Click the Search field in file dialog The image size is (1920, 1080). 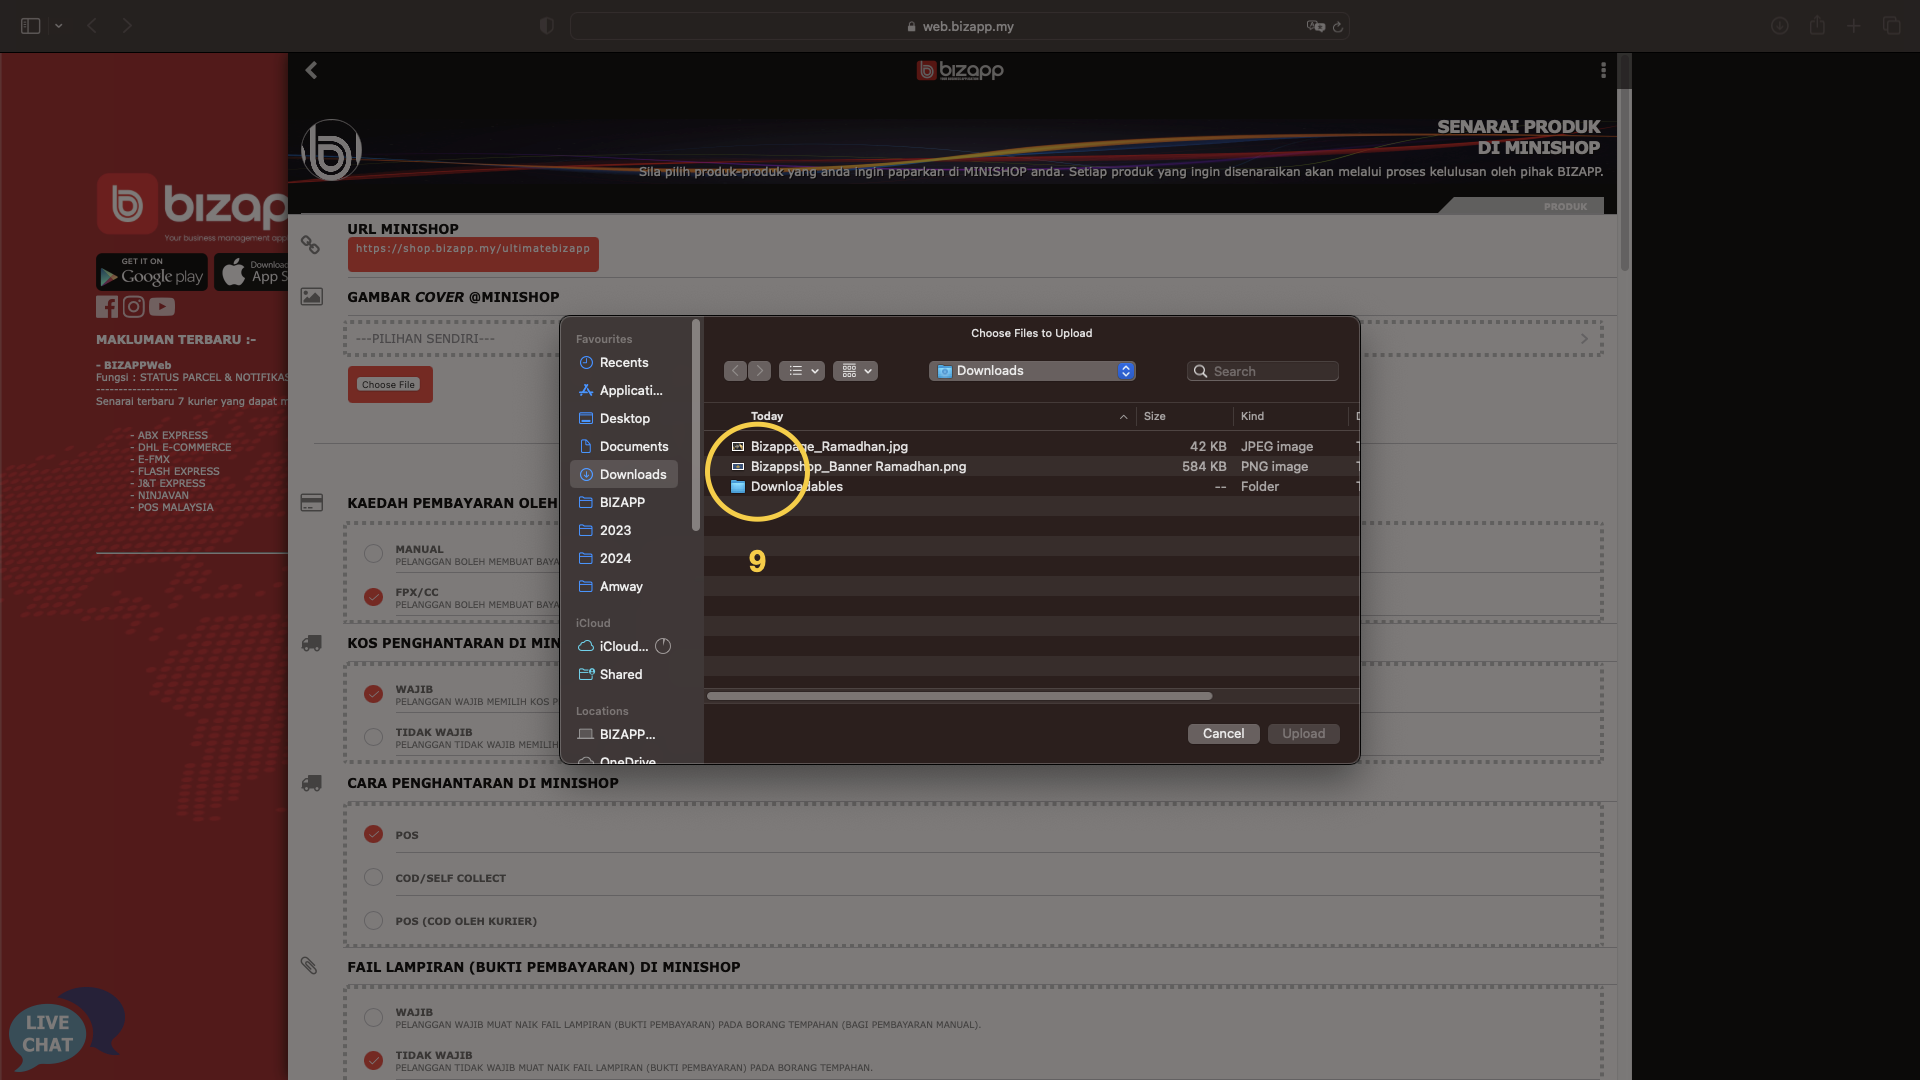coord(1263,371)
